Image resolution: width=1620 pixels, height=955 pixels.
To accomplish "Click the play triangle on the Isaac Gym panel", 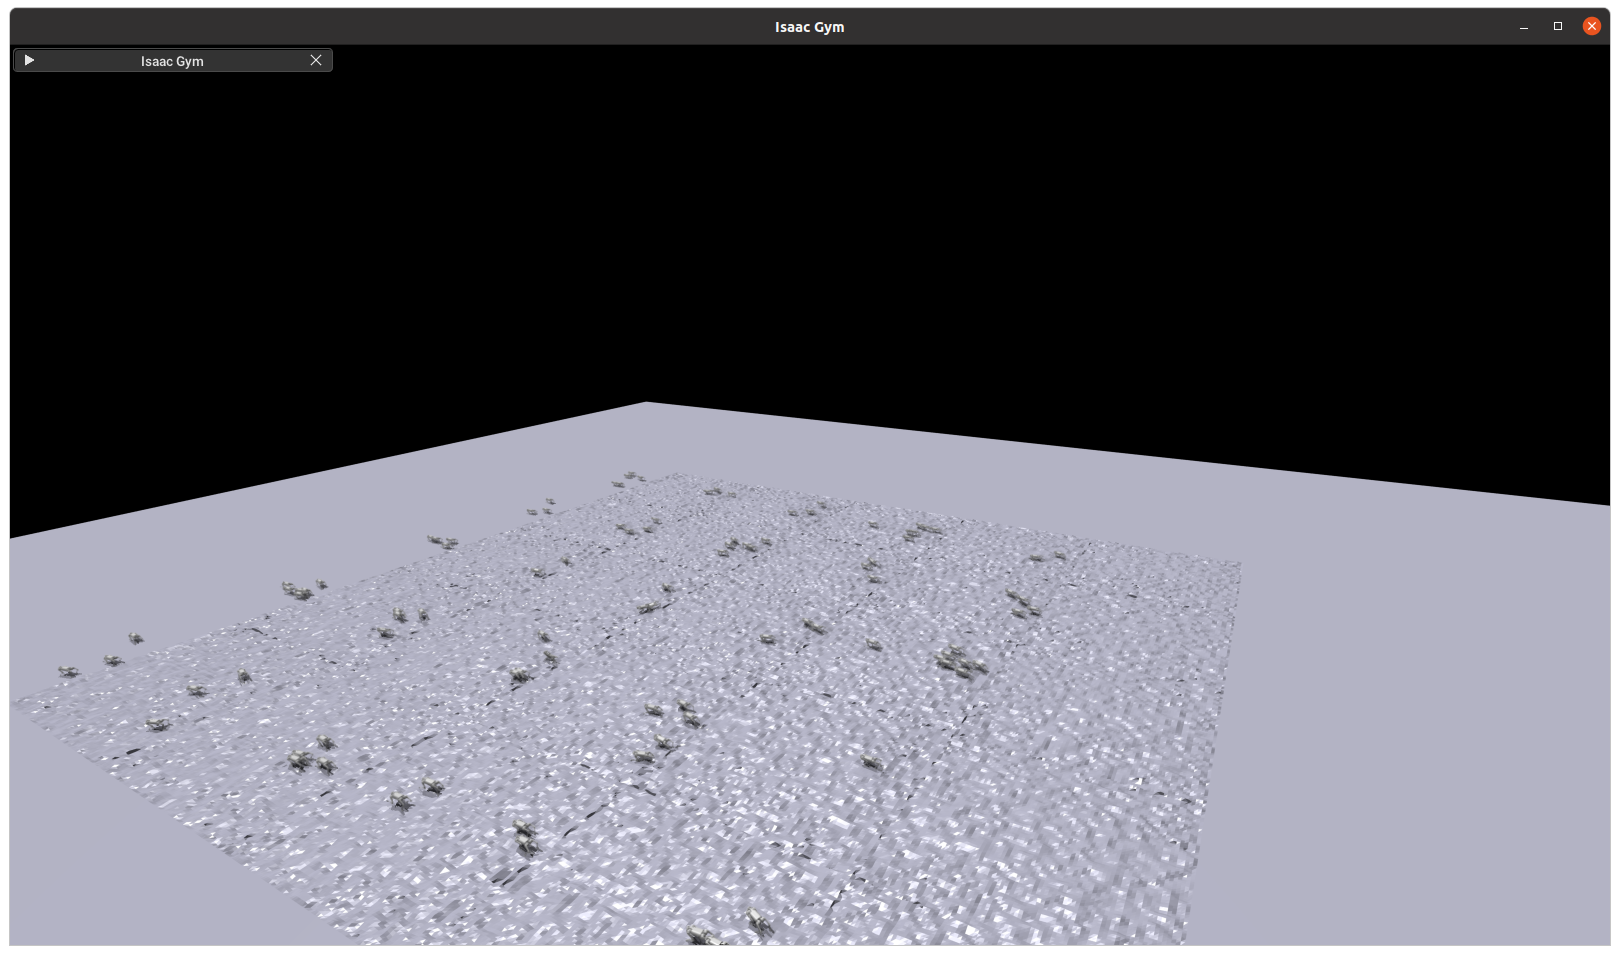I will click(x=29, y=60).
